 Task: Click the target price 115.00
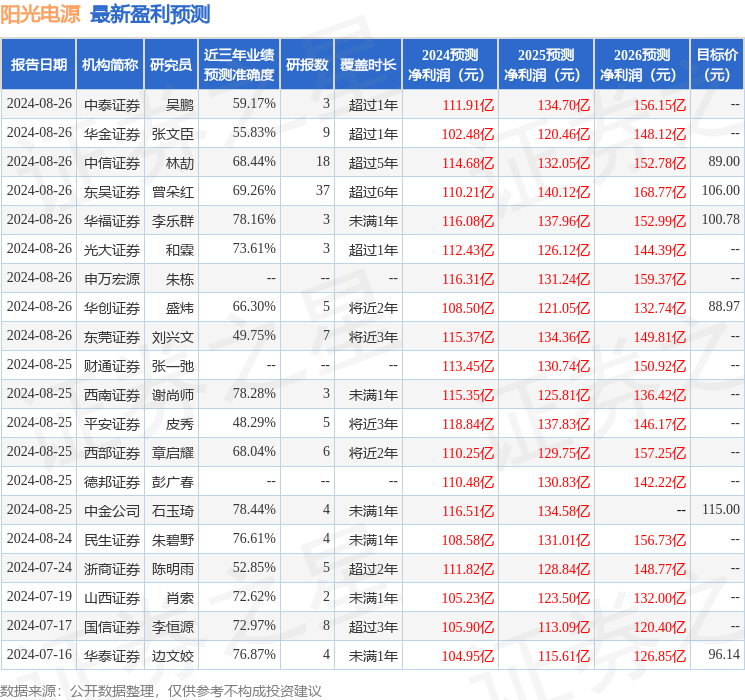click(x=720, y=509)
